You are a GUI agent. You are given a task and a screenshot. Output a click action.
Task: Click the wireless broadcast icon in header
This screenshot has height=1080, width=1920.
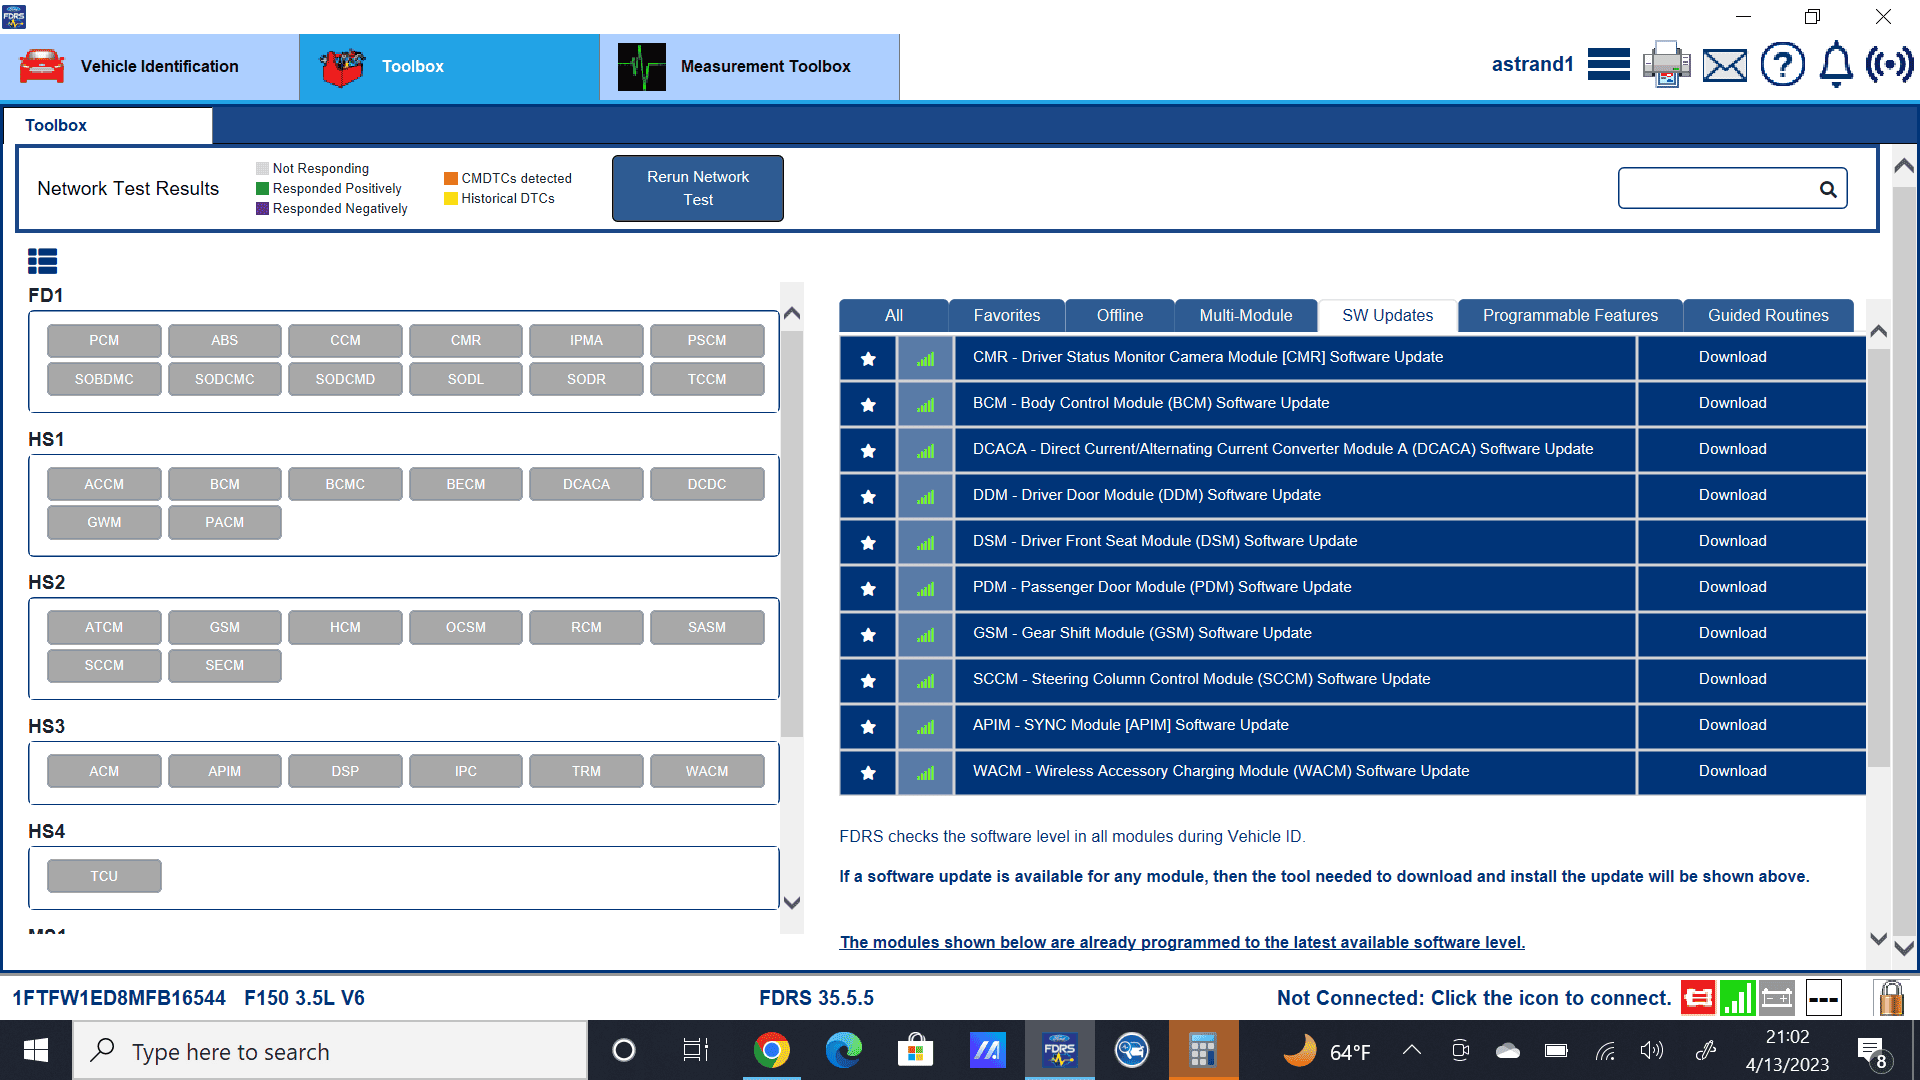click(x=1889, y=65)
